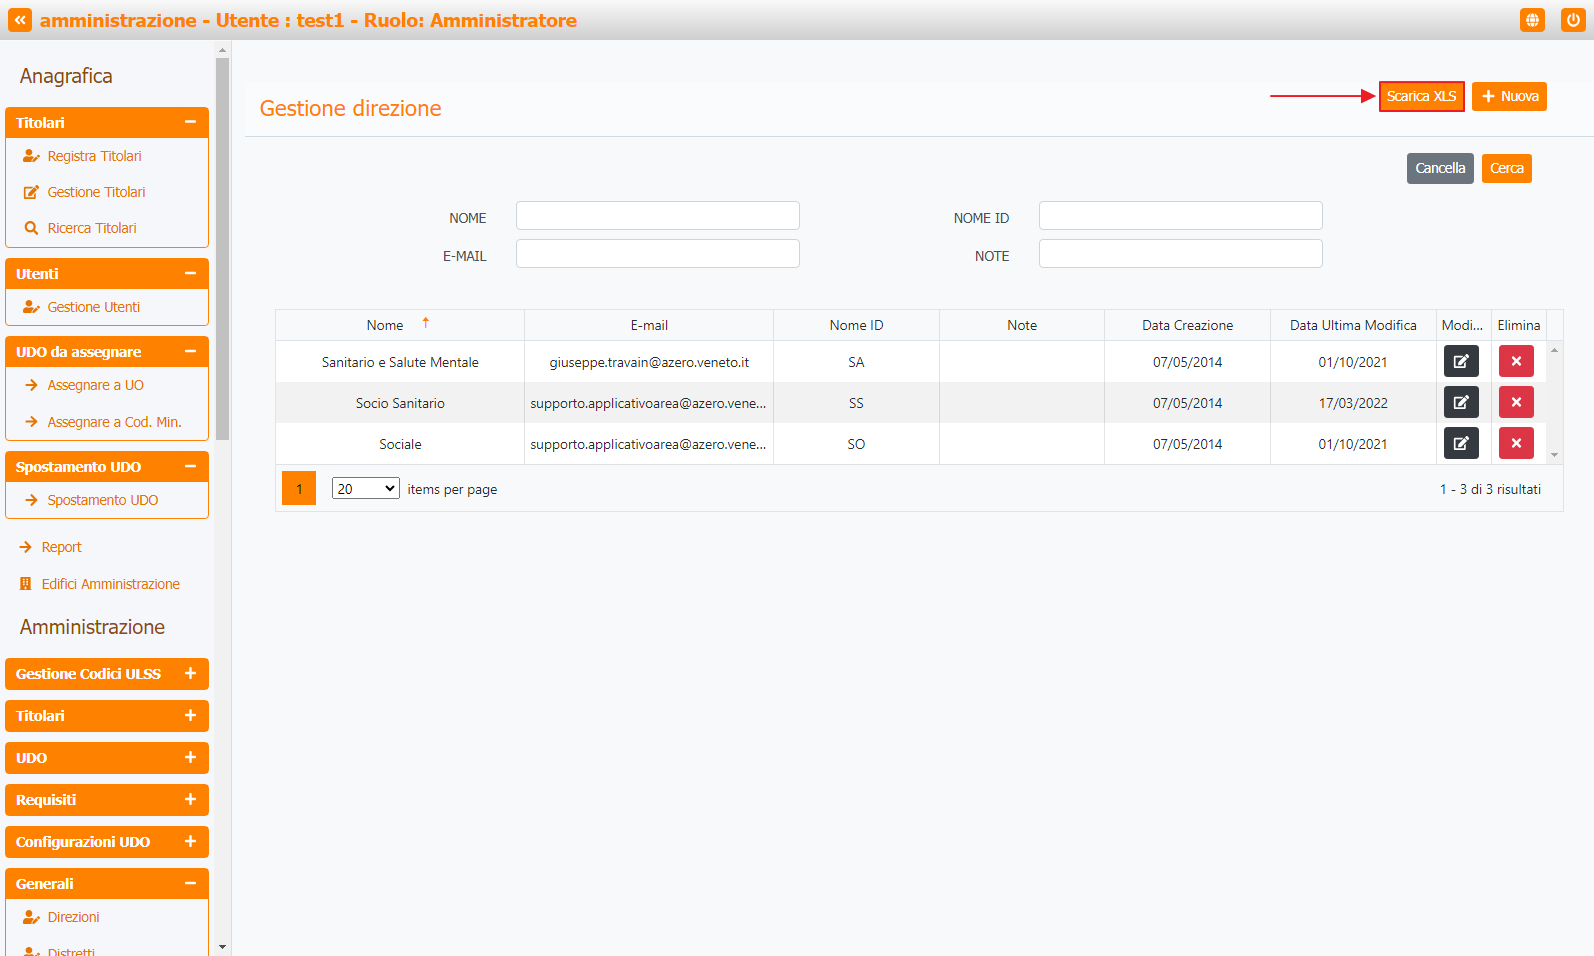Delete the Socio Sanitario row
1594x956 pixels.
[1516, 403]
